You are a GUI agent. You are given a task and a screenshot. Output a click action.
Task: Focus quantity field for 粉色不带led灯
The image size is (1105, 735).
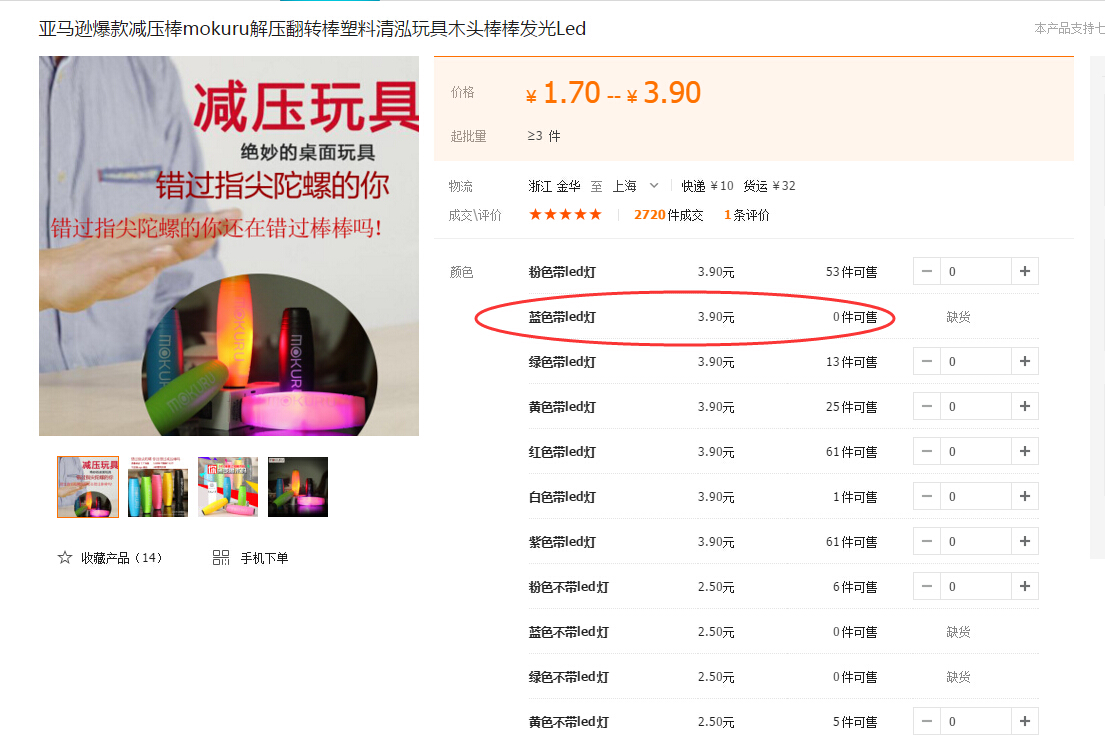tap(976, 587)
